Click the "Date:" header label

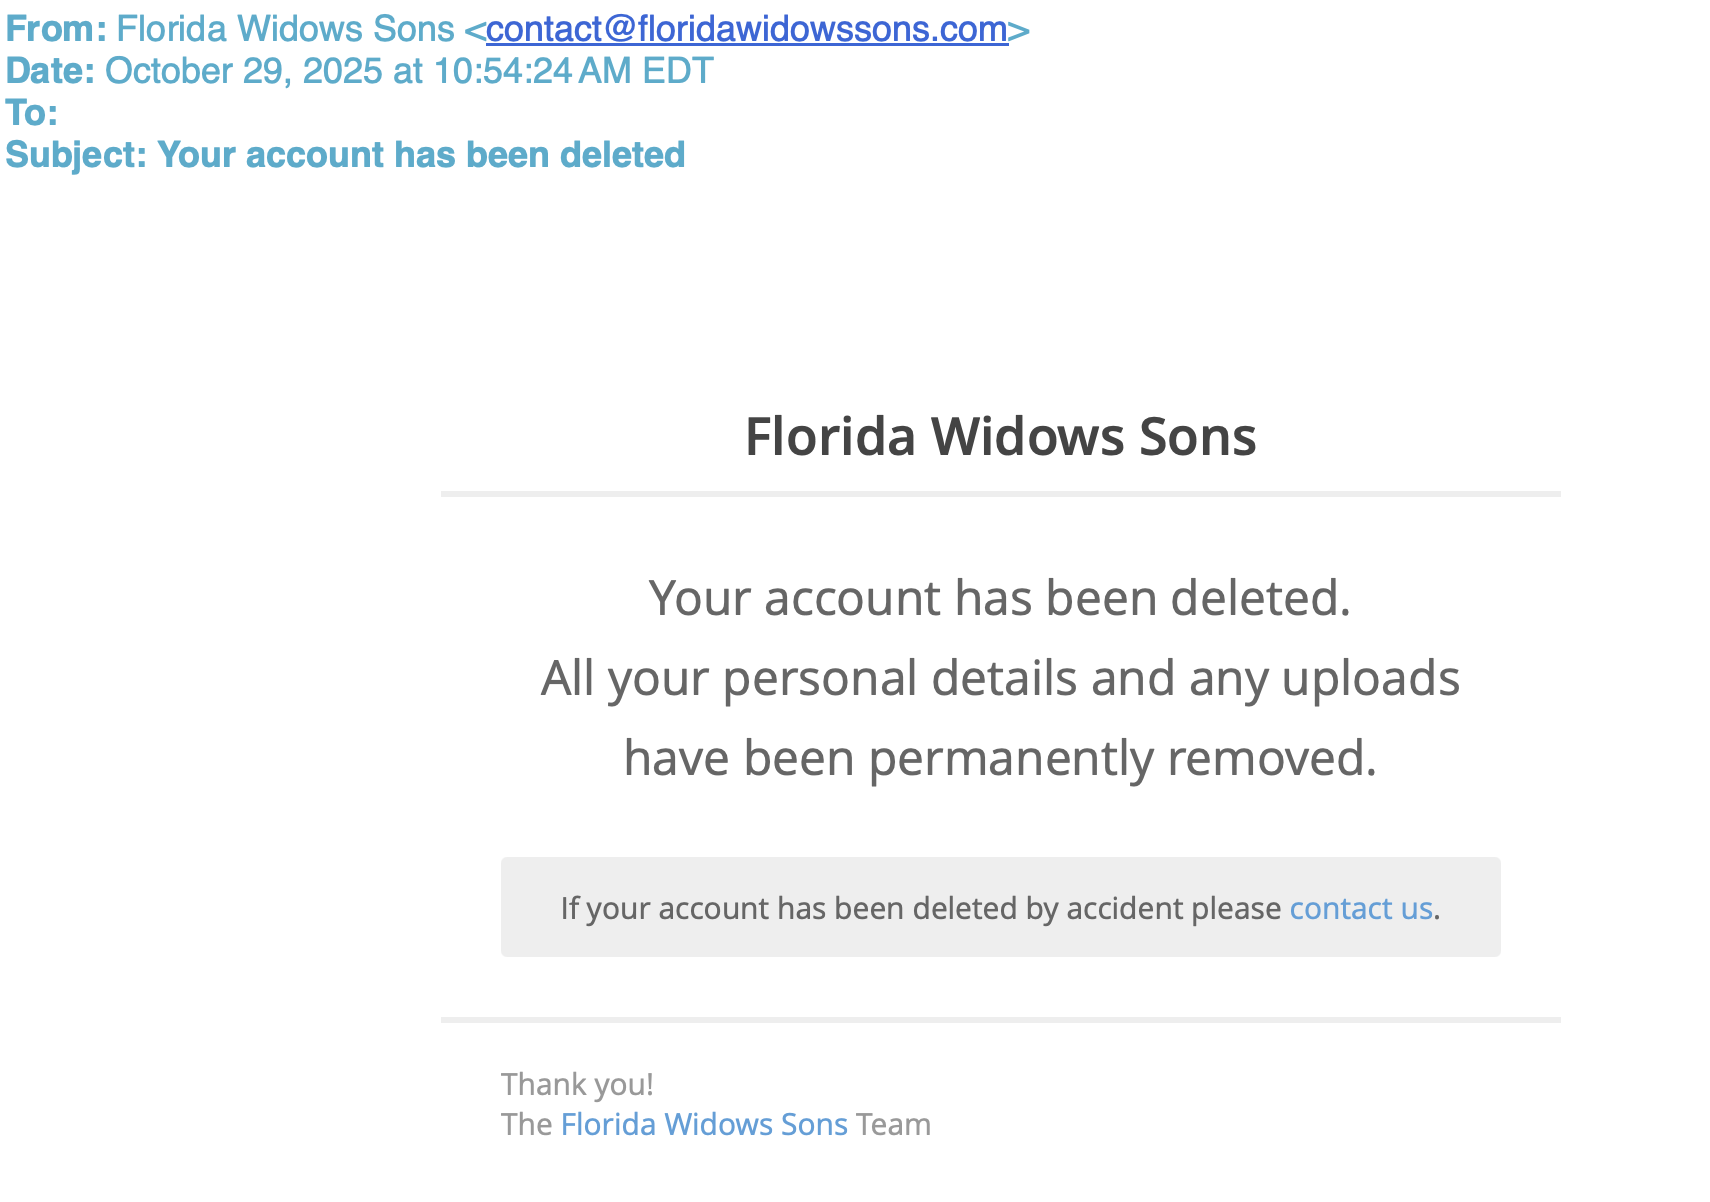[x=50, y=71]
